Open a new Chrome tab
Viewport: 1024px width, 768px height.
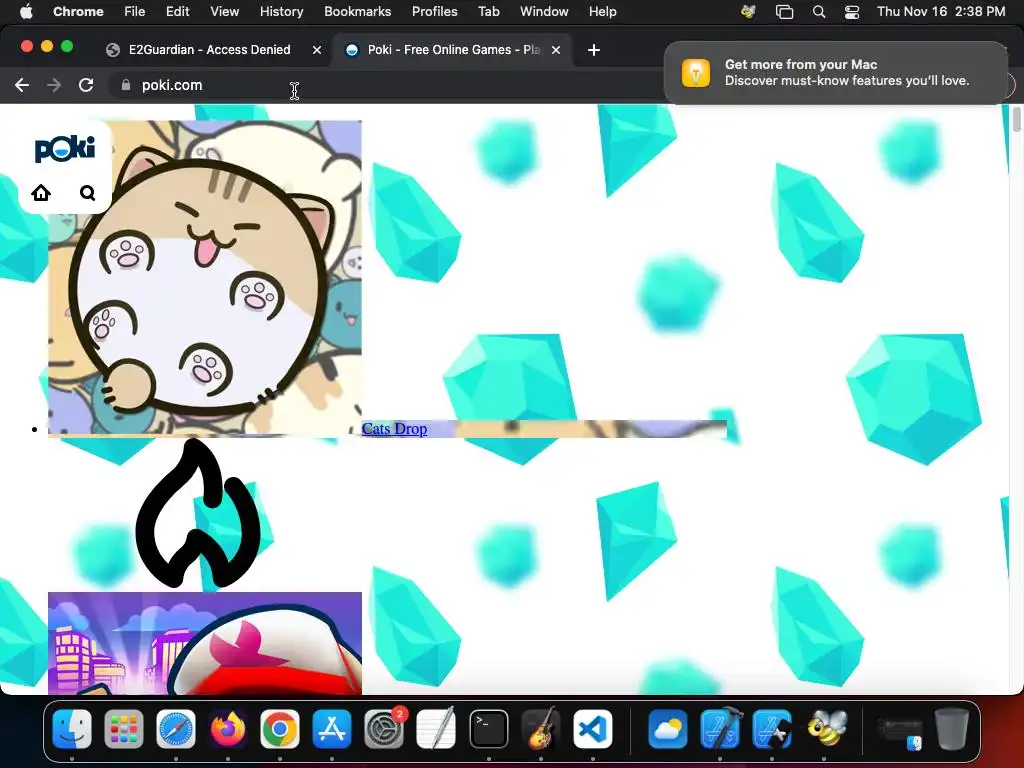[x=594, y=50]
